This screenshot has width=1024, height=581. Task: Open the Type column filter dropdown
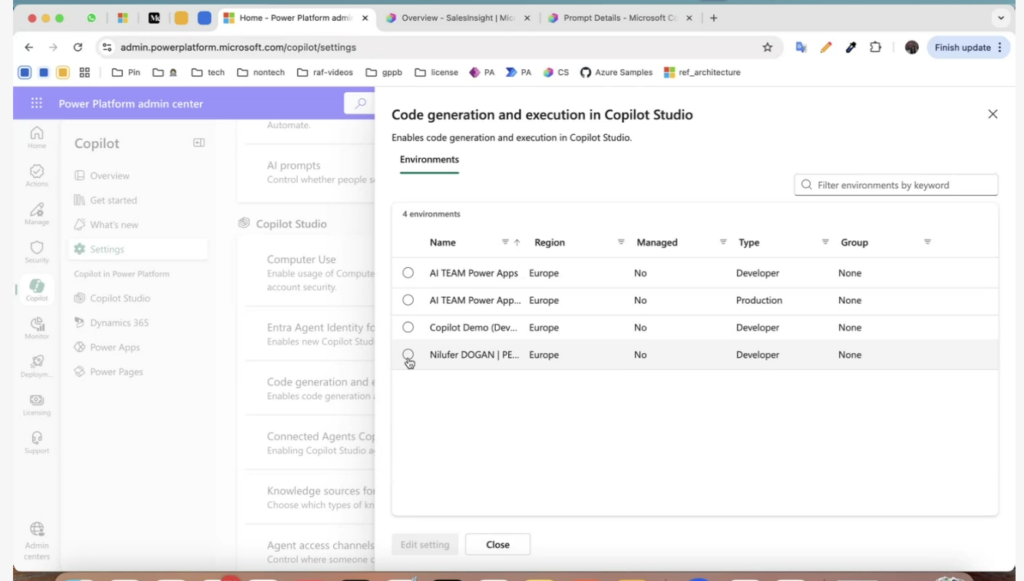(x=825, y=242)
